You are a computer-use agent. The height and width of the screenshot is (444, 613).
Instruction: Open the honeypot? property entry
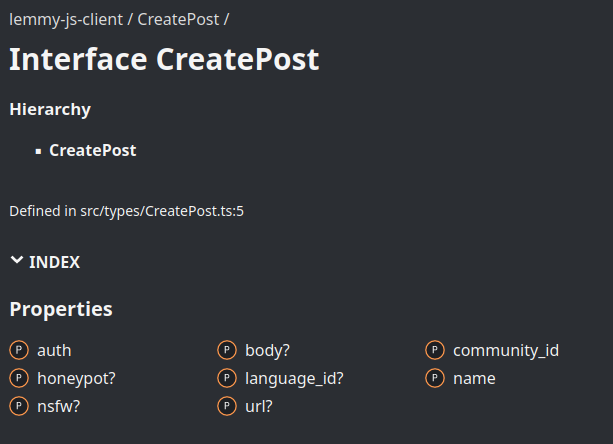tap(76, 379)
